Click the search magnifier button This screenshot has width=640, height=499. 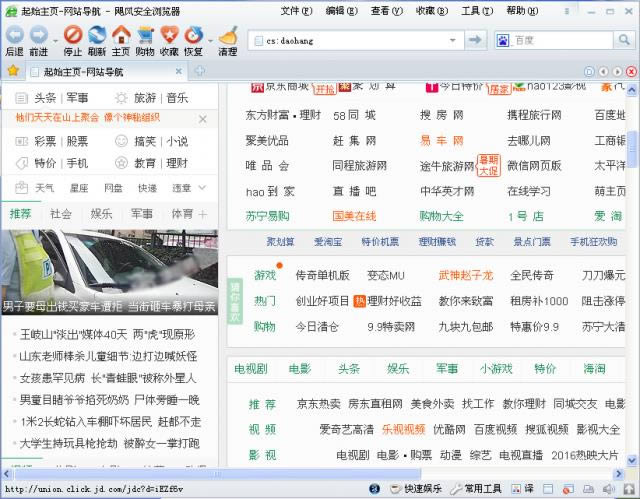624,40
